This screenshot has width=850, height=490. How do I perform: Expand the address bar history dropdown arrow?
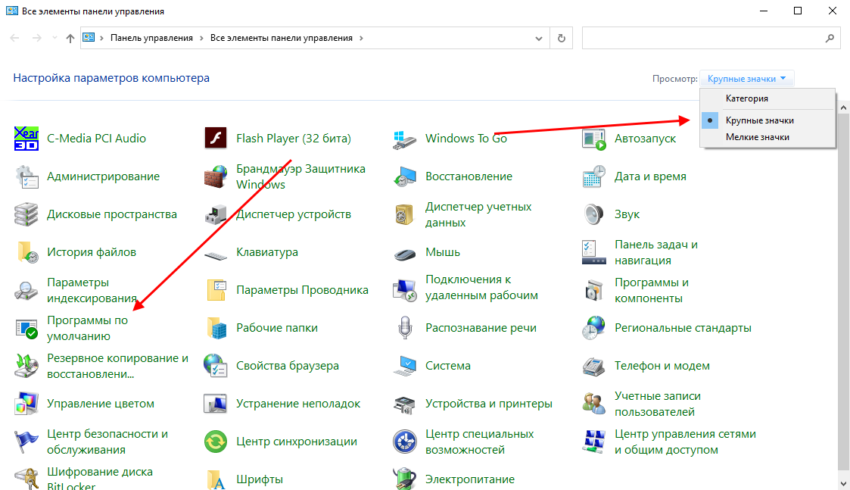[539, 38]
